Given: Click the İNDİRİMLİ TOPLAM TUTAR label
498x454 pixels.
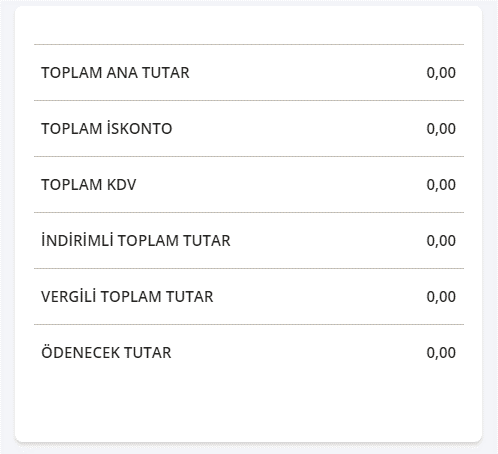Looking at the screenshot, I should (136, 240).
